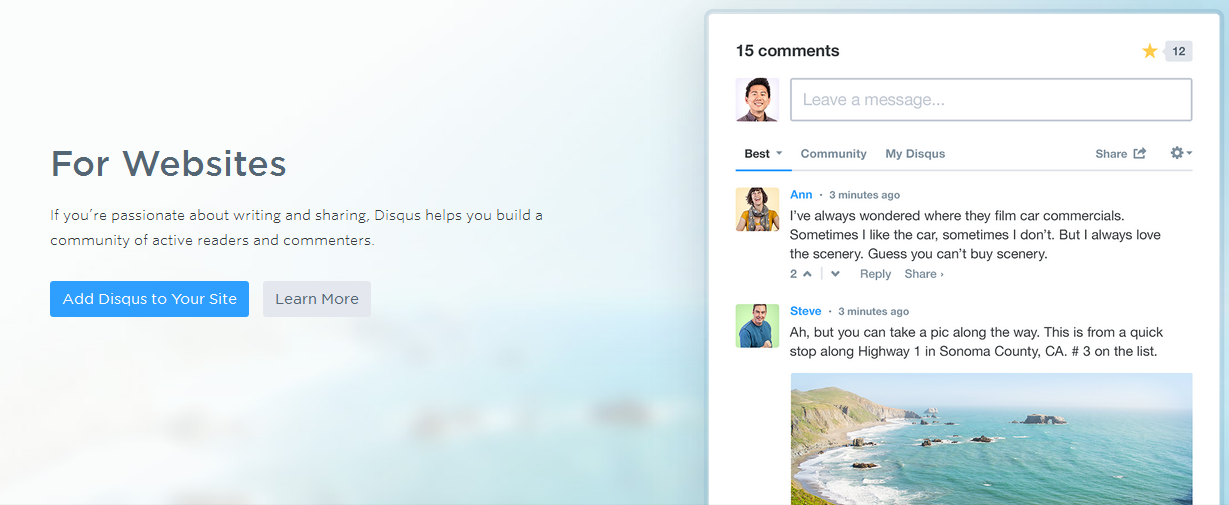Image resolution: width=1229 pixels, height=505 pixels.
Task: Upvote Ann's comment with the up arrow
Action: 807,274
